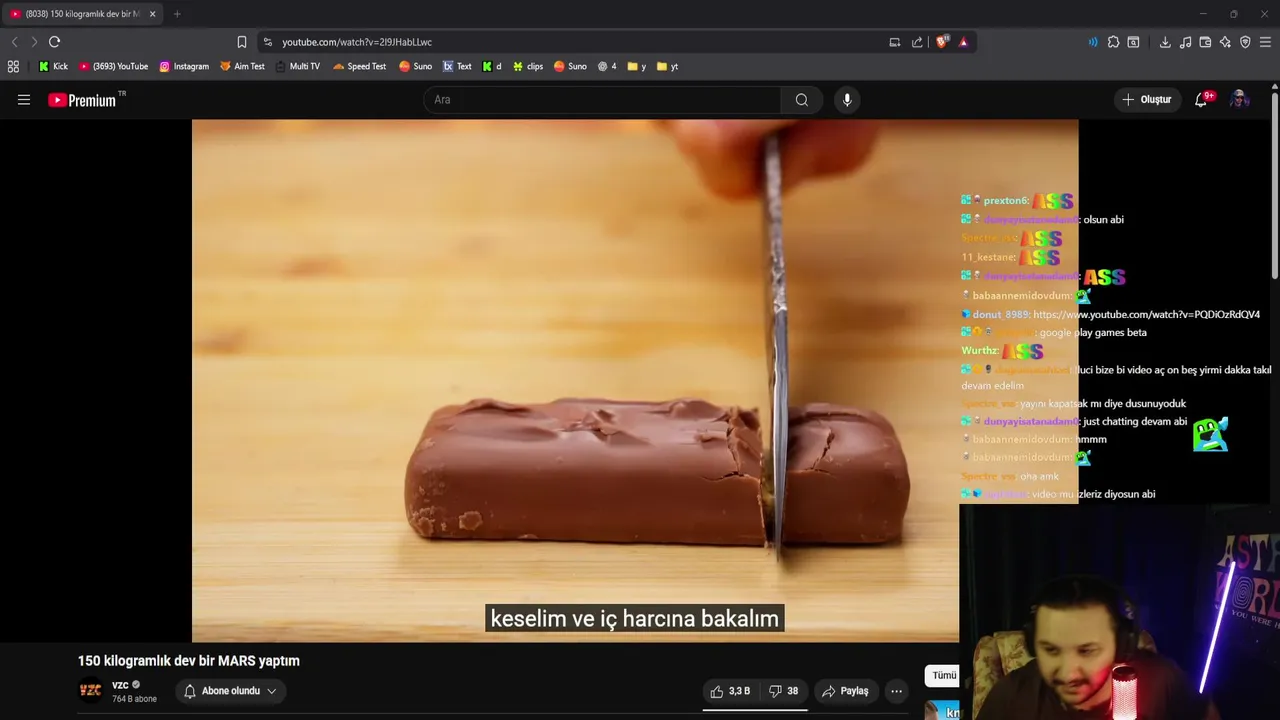Click the Oluştur create button
Image resolution: width=1280 pixels, height=720 pixels.
point(1146,100)
